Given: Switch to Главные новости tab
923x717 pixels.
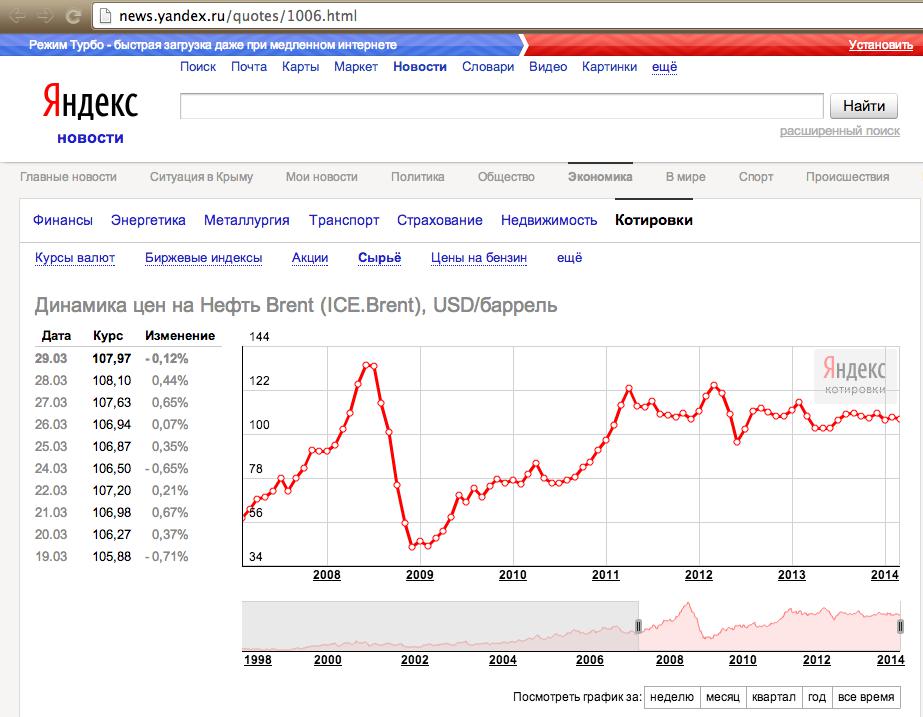Looking at the screenshot, I should click(68, 177).
